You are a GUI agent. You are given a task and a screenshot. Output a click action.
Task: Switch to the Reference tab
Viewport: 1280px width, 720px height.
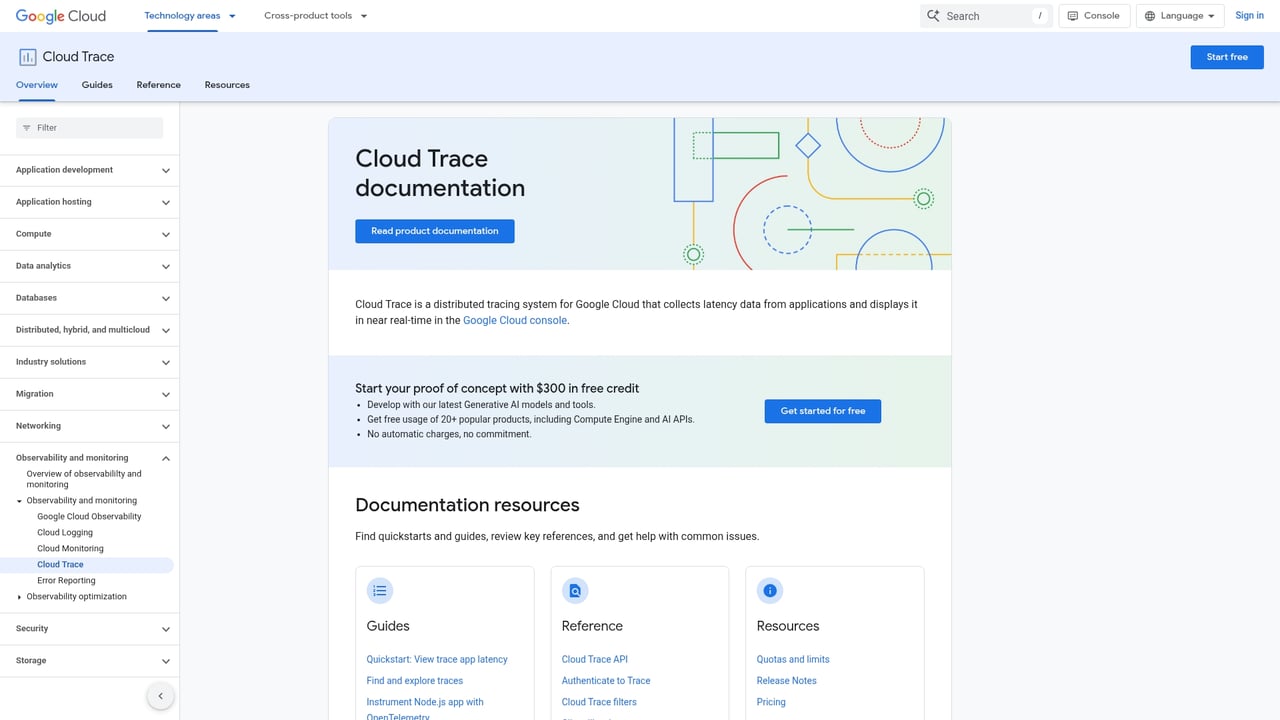(158, 85)
